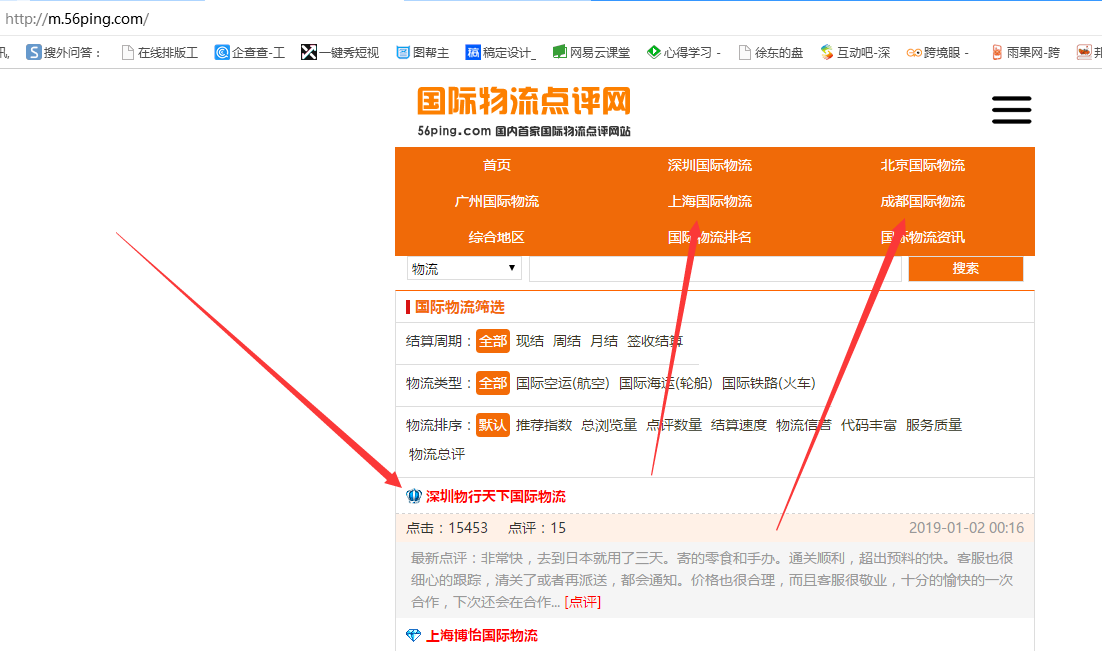Open the hamburger menu icon
The image size is (1102, 651).
click(1011, 110)
